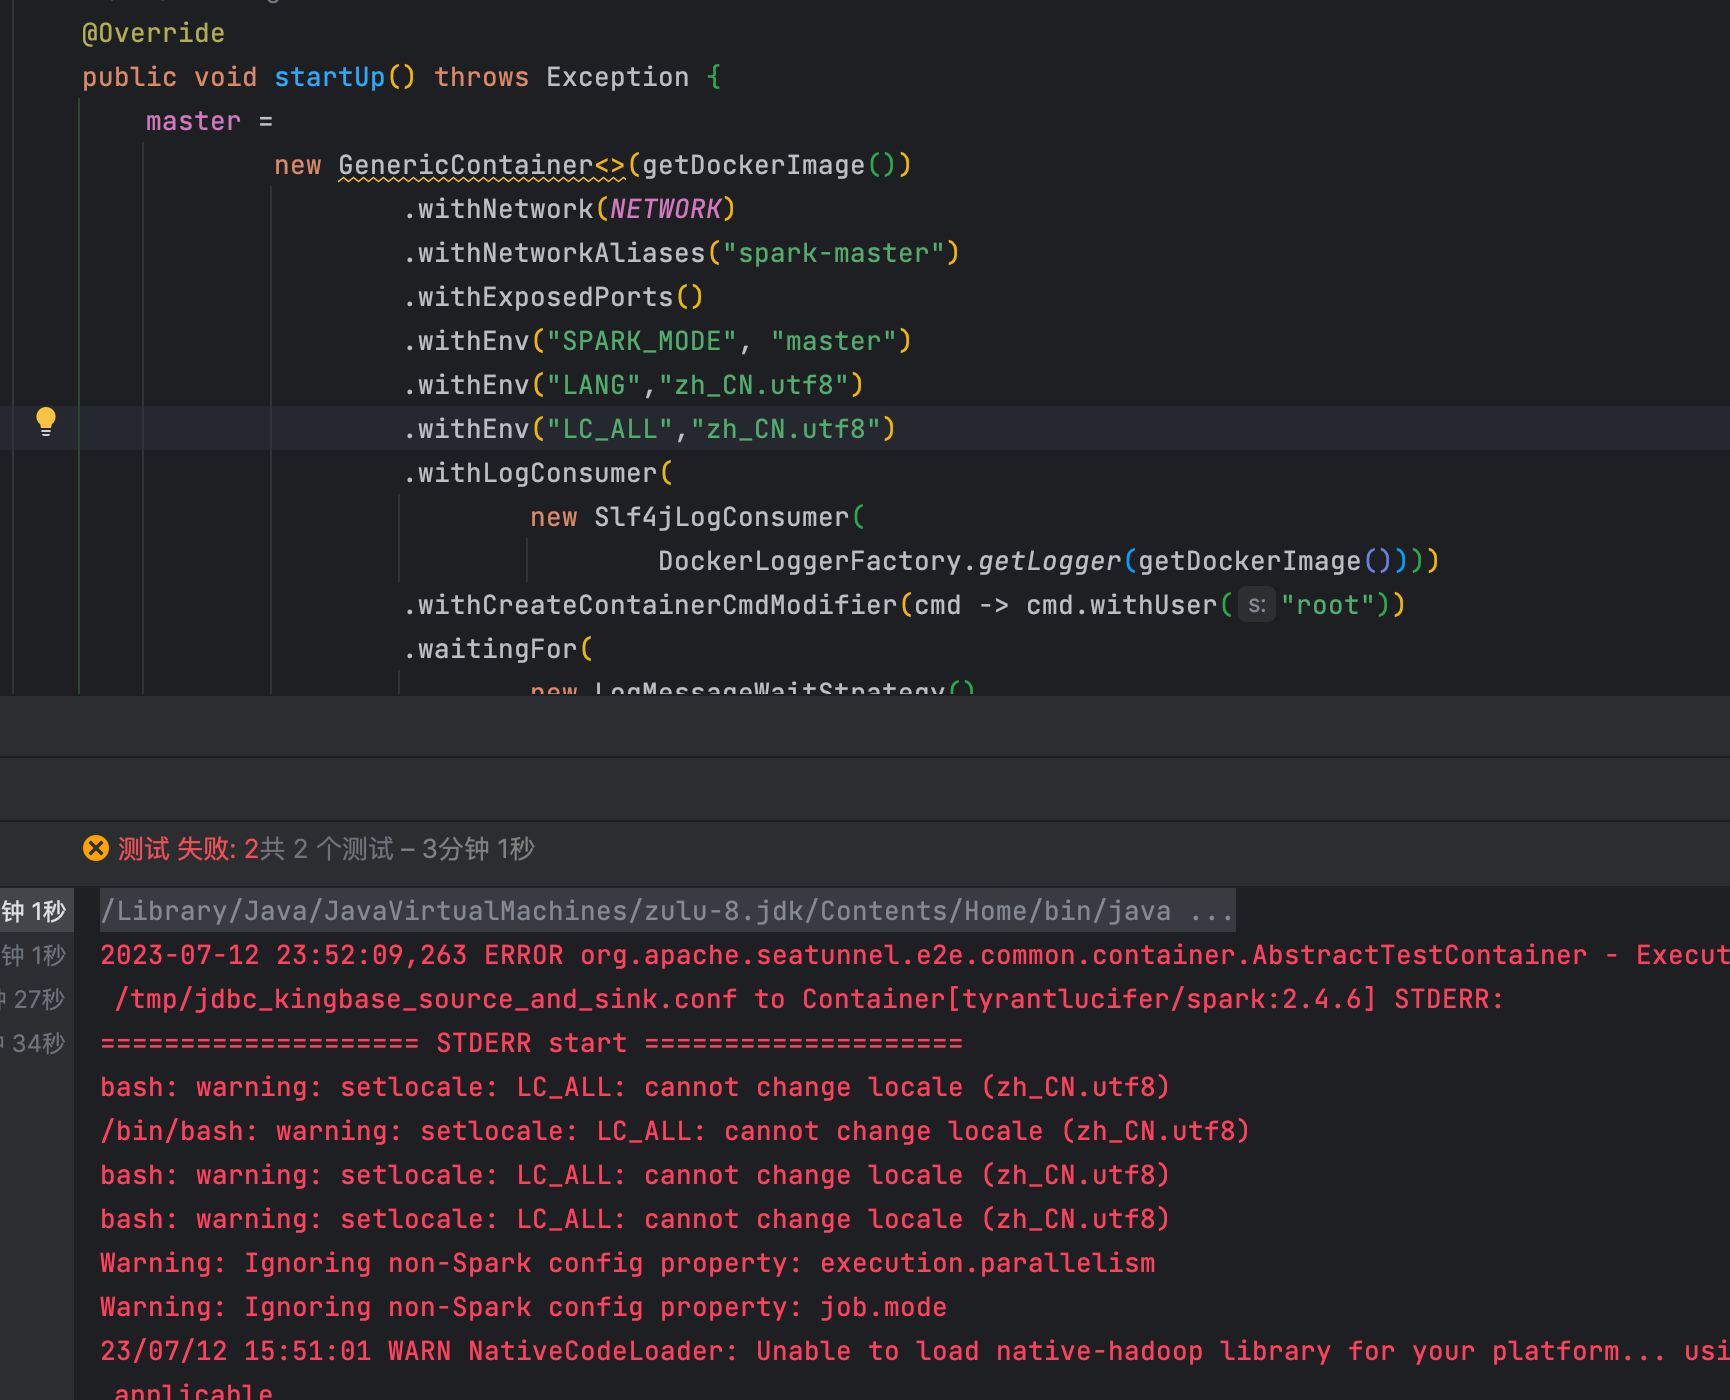This screenshot has height=1400, width=1730.
Task: Click the job.mode warning line
Action: click(x=523, y=1307)
